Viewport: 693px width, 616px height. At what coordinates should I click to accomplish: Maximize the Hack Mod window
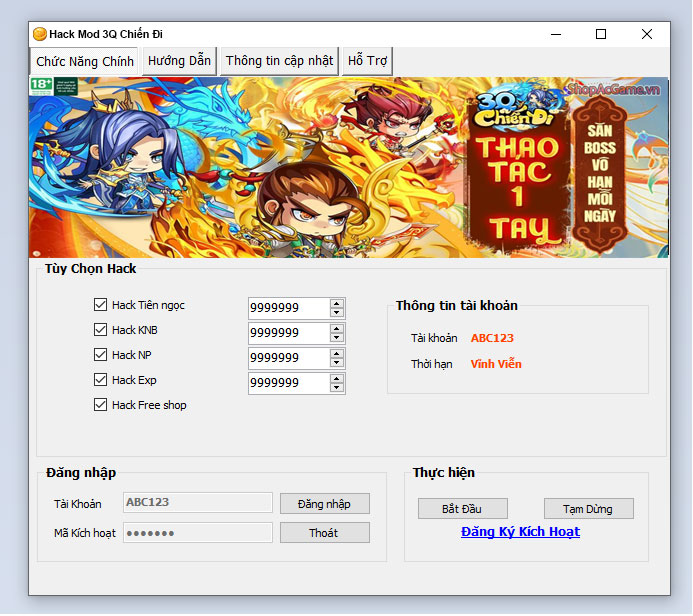coord(601,34)
